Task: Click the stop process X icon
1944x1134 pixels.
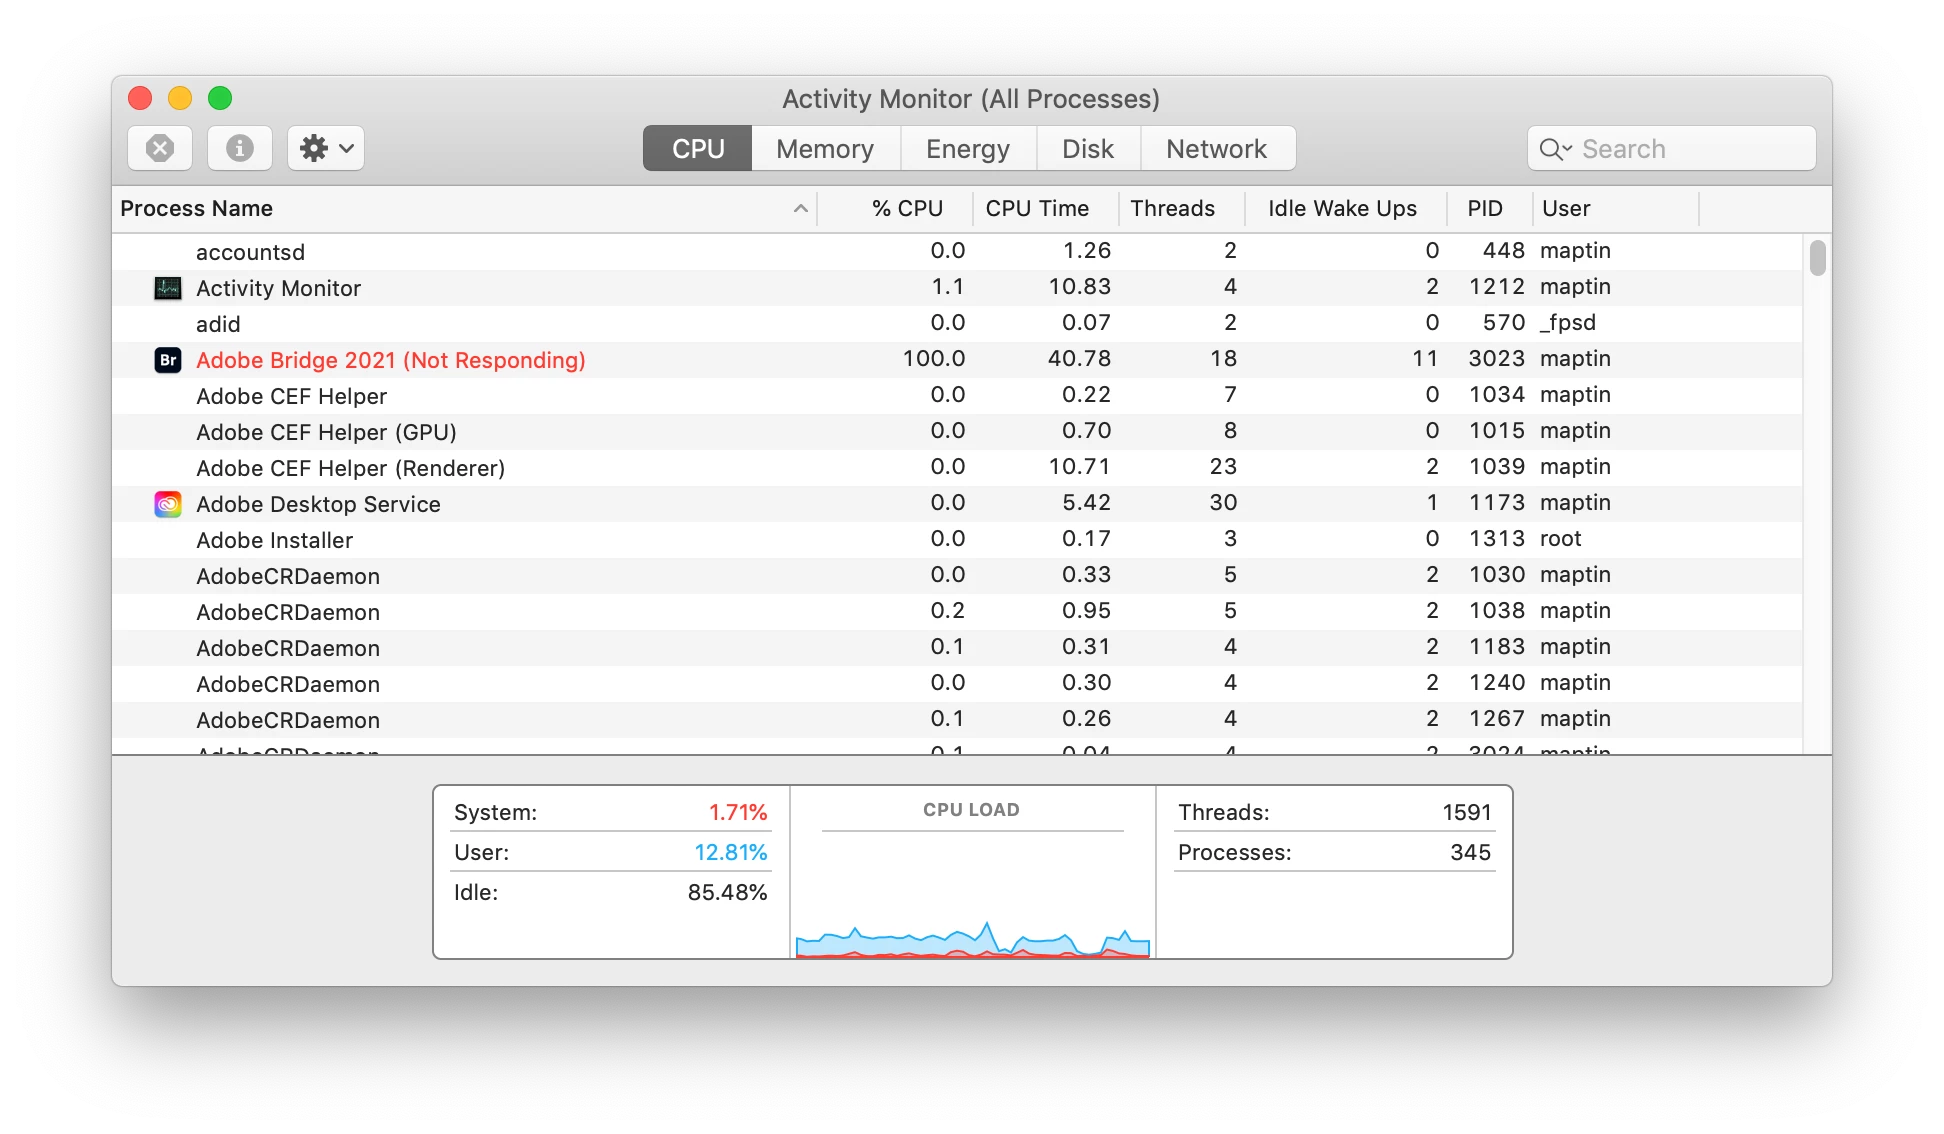Action: [160, 148]
